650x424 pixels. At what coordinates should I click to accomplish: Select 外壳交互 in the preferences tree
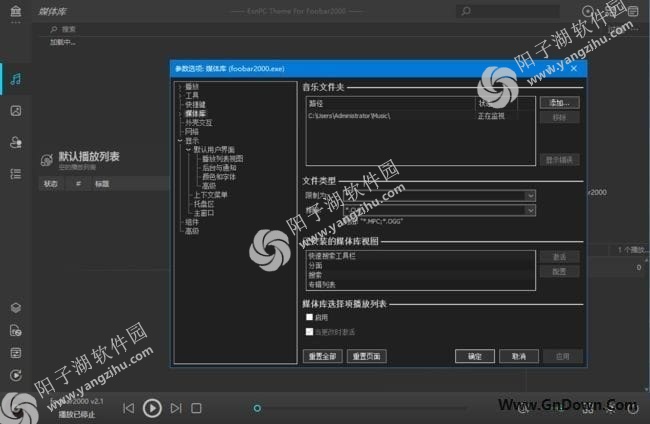(x=199, y=123)
